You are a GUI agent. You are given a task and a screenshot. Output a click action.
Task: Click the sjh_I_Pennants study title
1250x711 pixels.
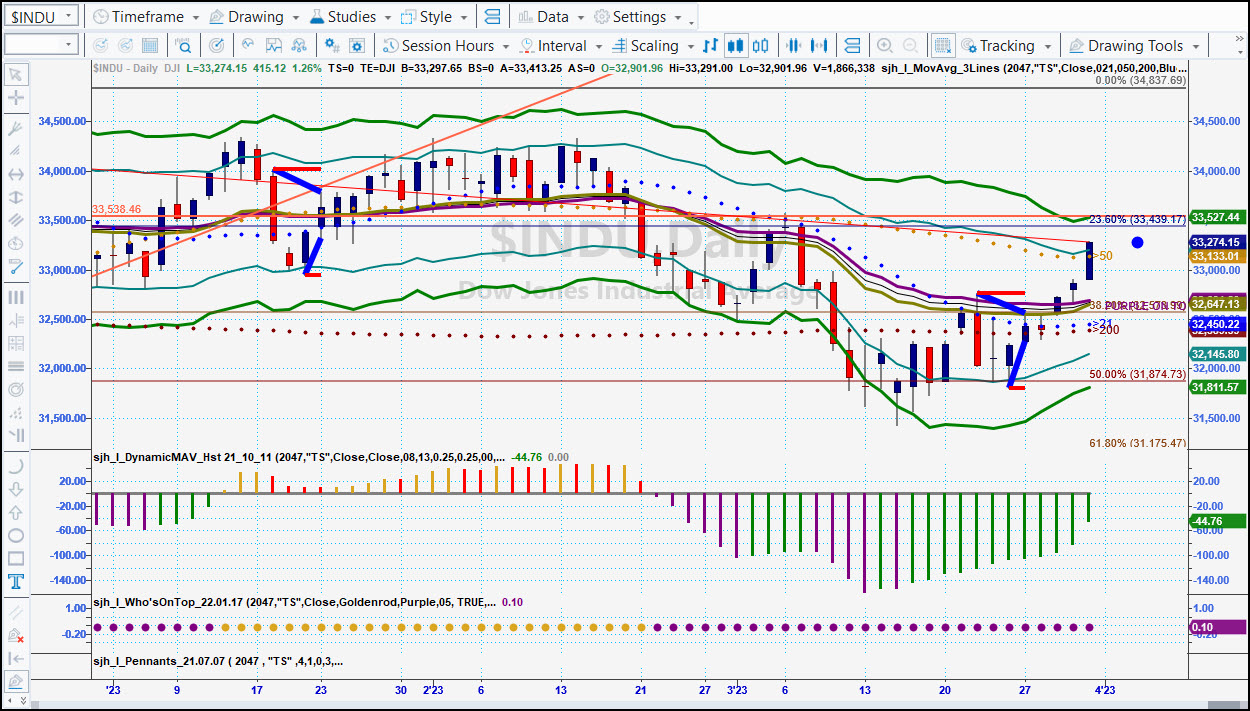point(217,661)
